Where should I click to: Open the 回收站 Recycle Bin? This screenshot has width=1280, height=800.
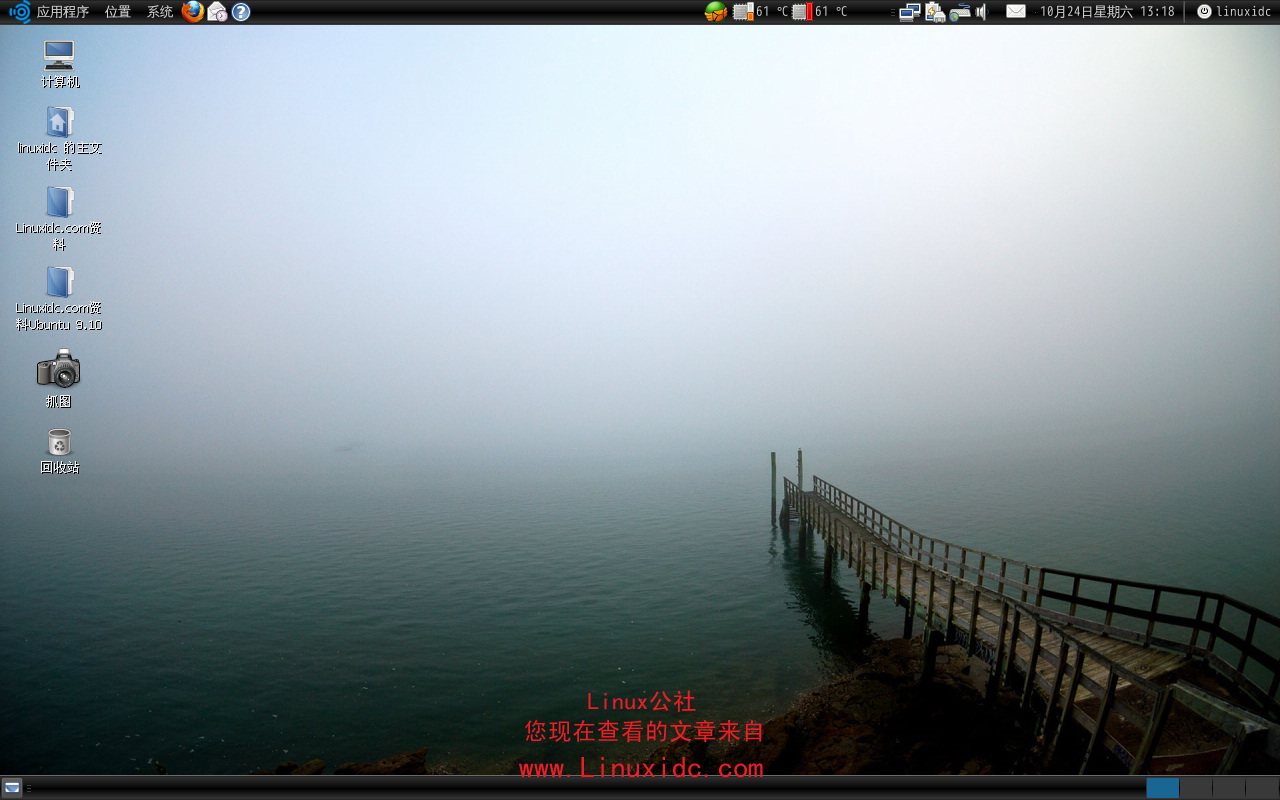(58, 440)
